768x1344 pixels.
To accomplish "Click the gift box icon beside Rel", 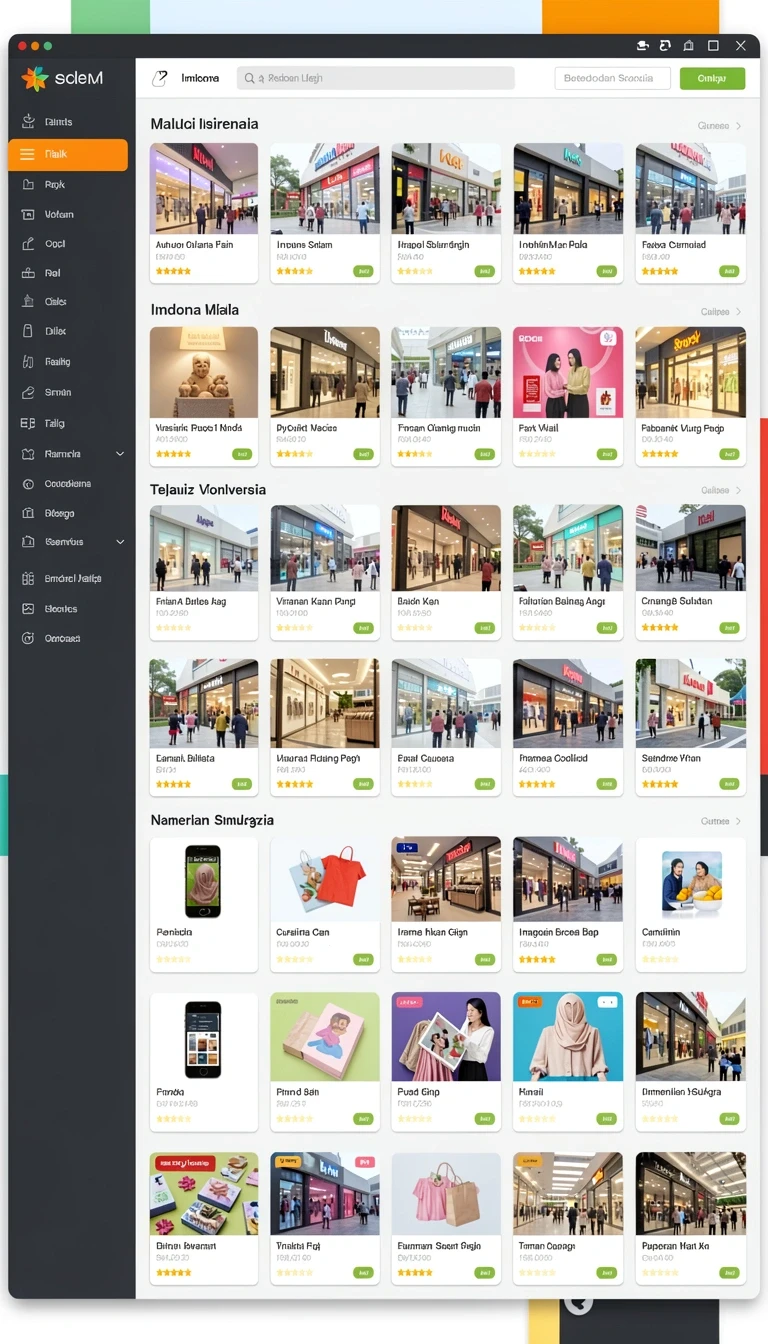I will [28, 272].
